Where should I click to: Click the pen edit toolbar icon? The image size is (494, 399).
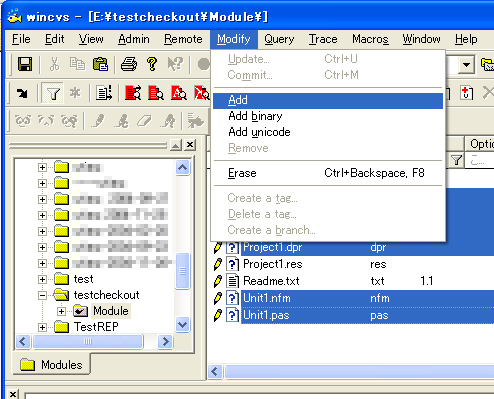coord(99,121)
